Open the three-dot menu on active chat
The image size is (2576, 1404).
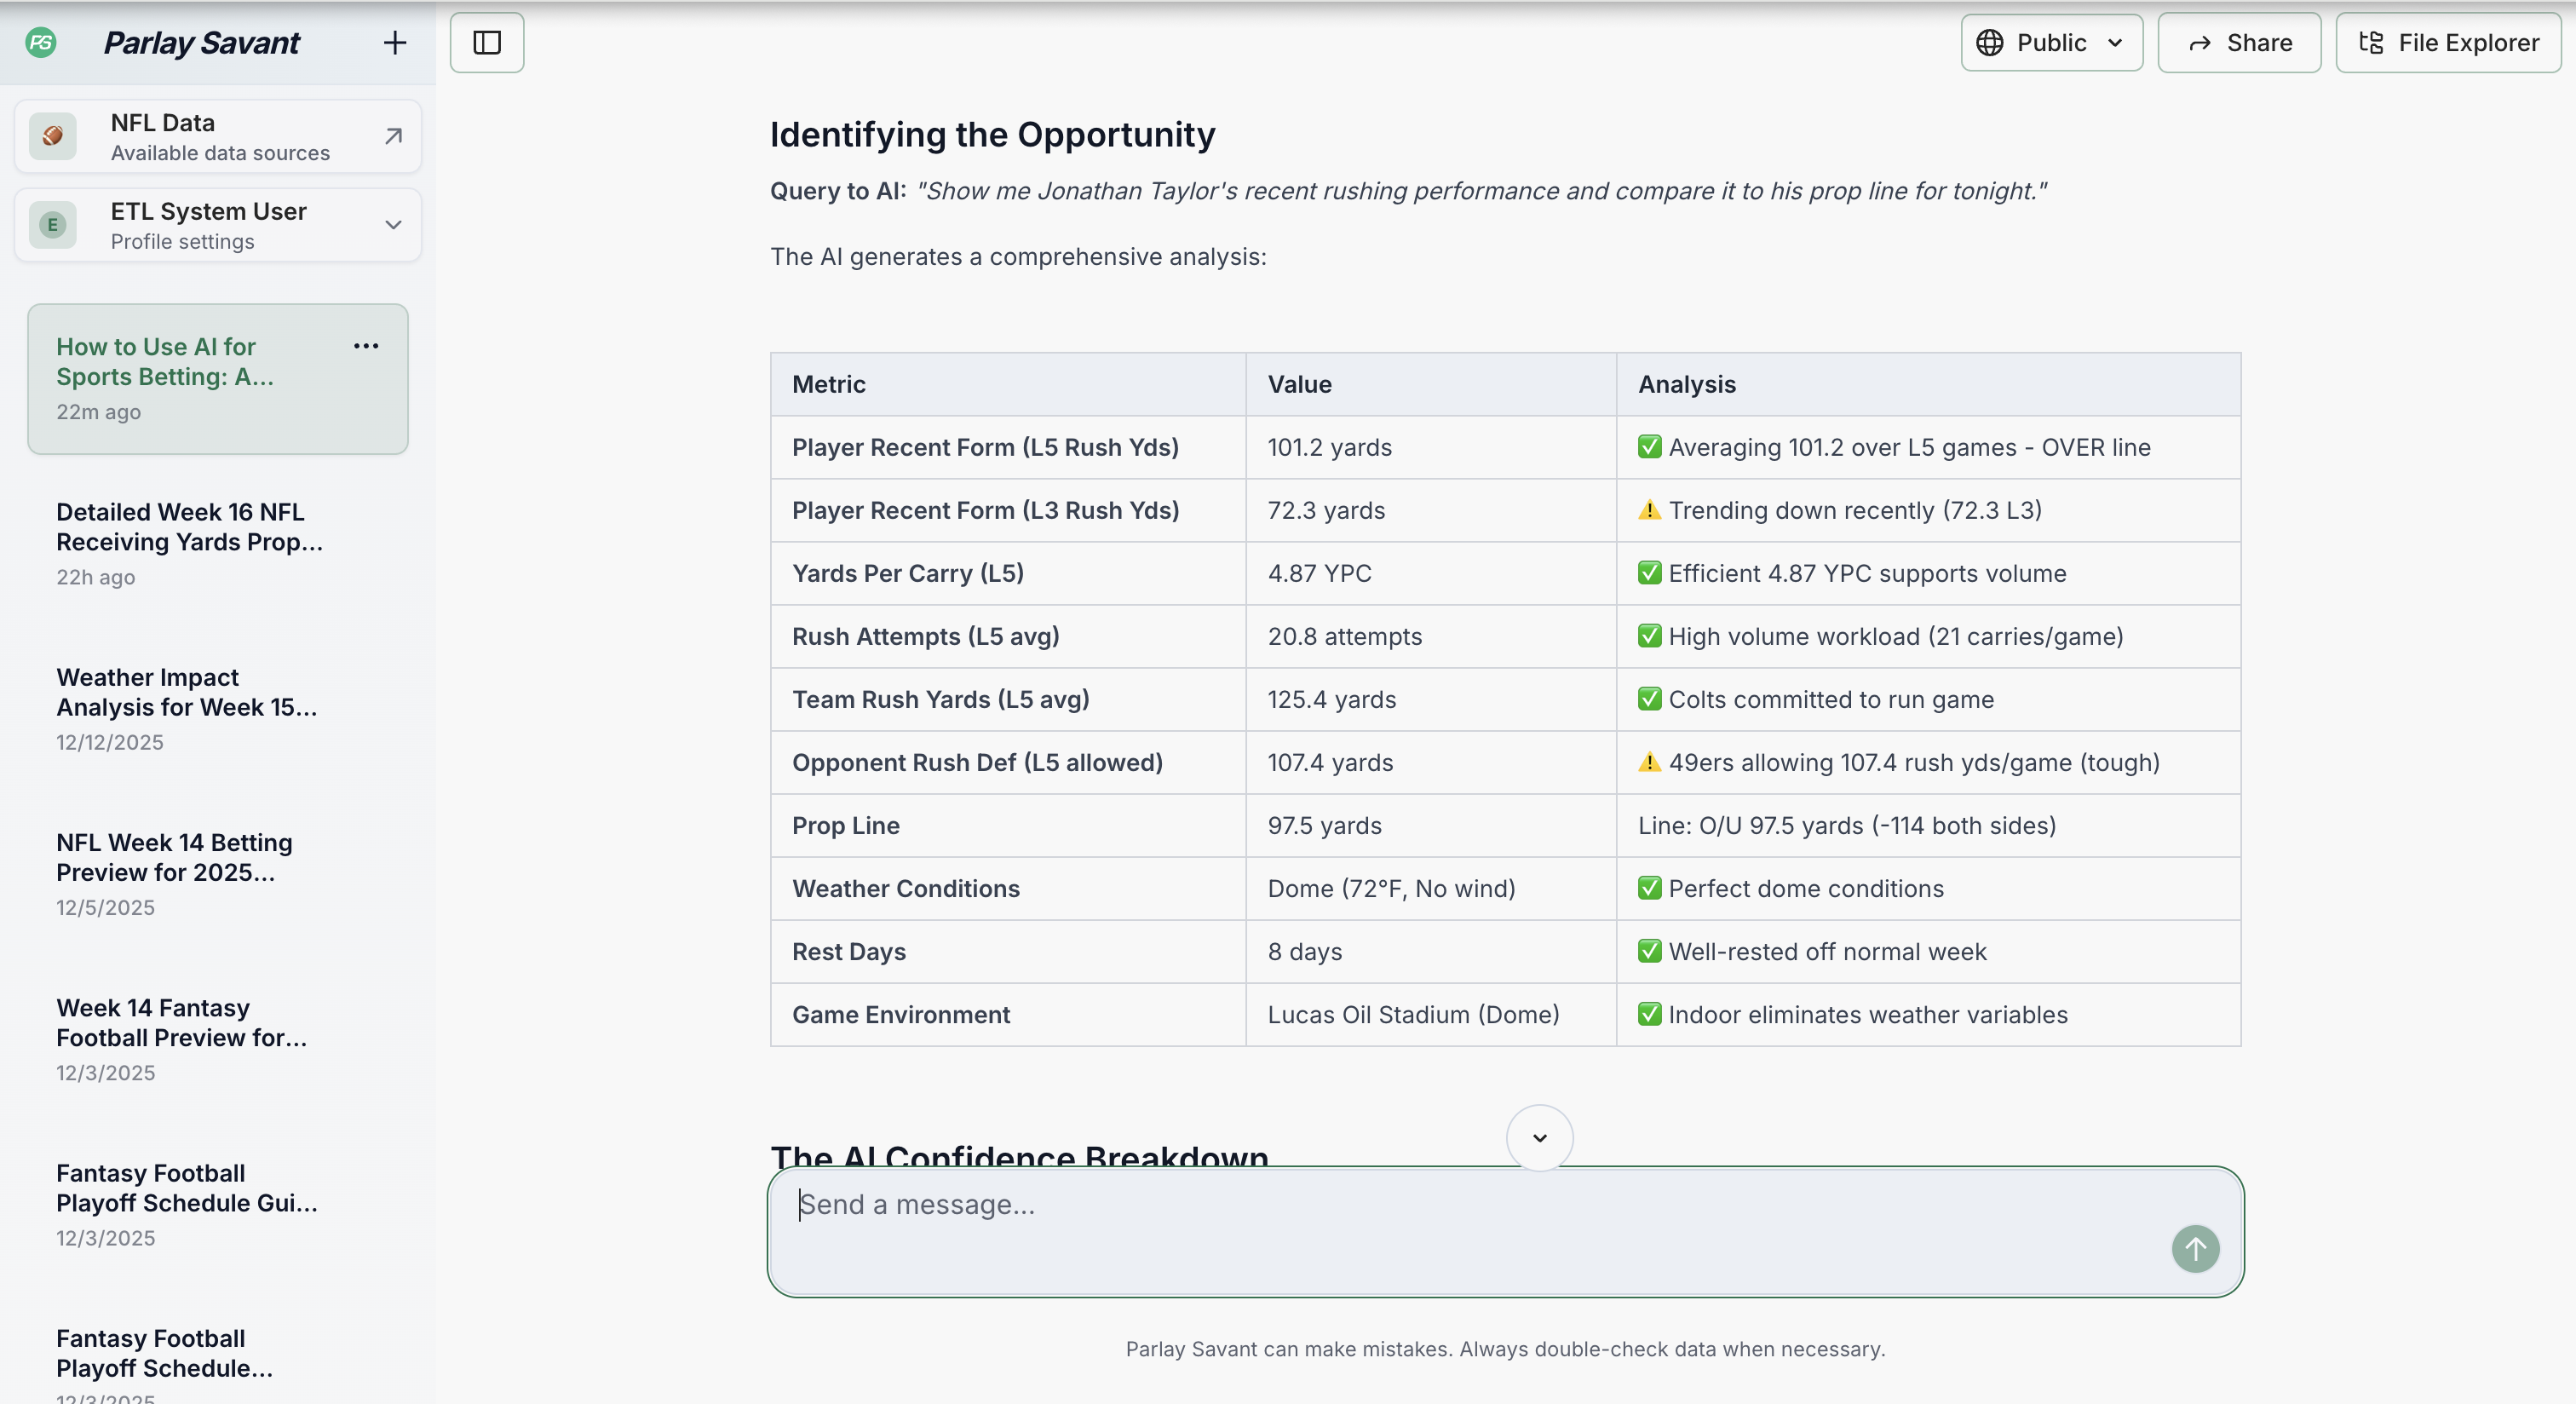point(366,346)
